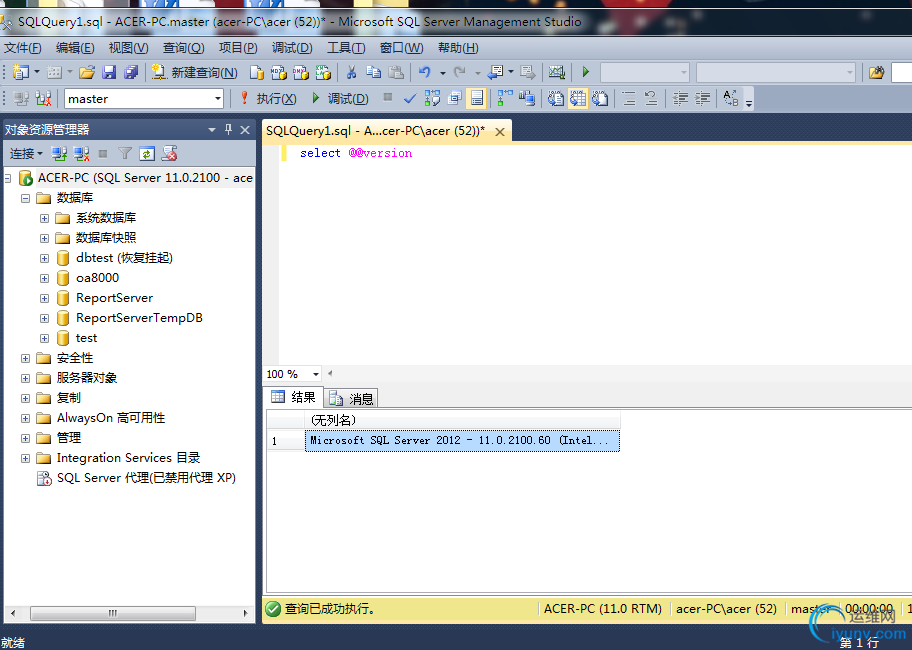The image size is (912, 650).
Task: Open the Activity Monitor icon
Action: pyautogui.click(x=557, y=72)
